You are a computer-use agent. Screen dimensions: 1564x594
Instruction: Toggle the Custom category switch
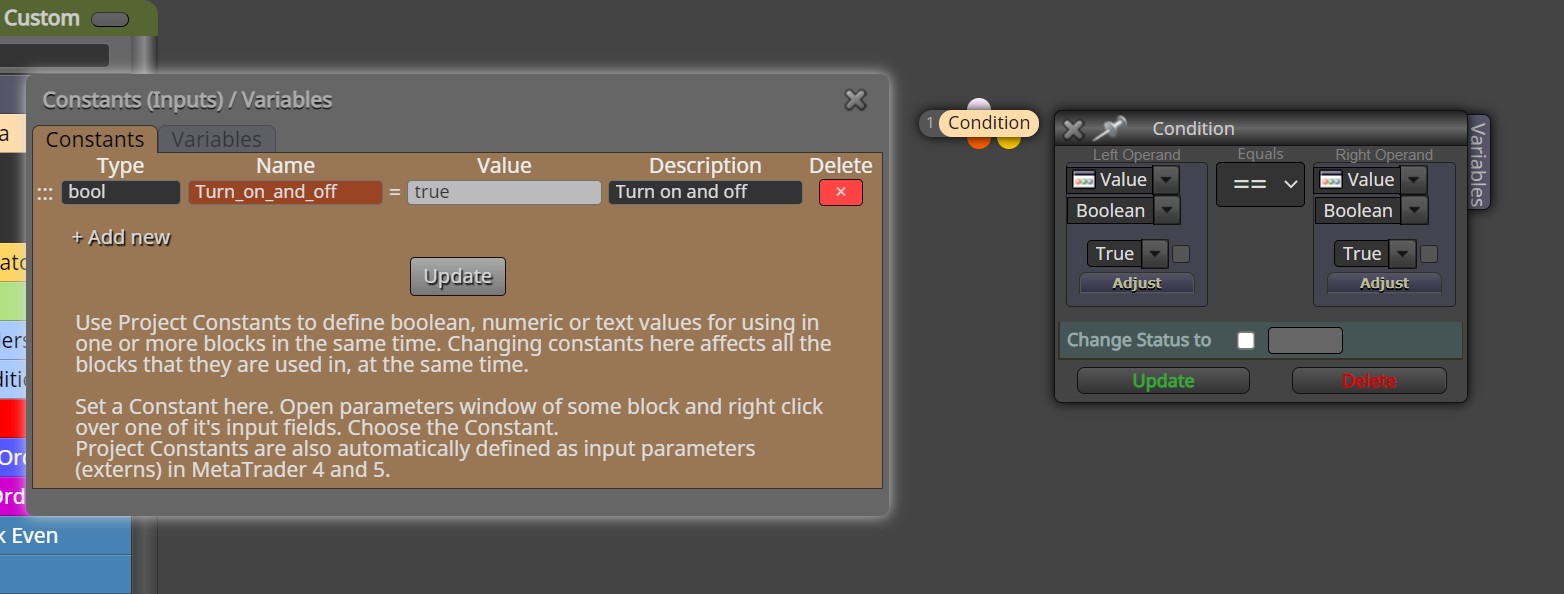[109, 19]
